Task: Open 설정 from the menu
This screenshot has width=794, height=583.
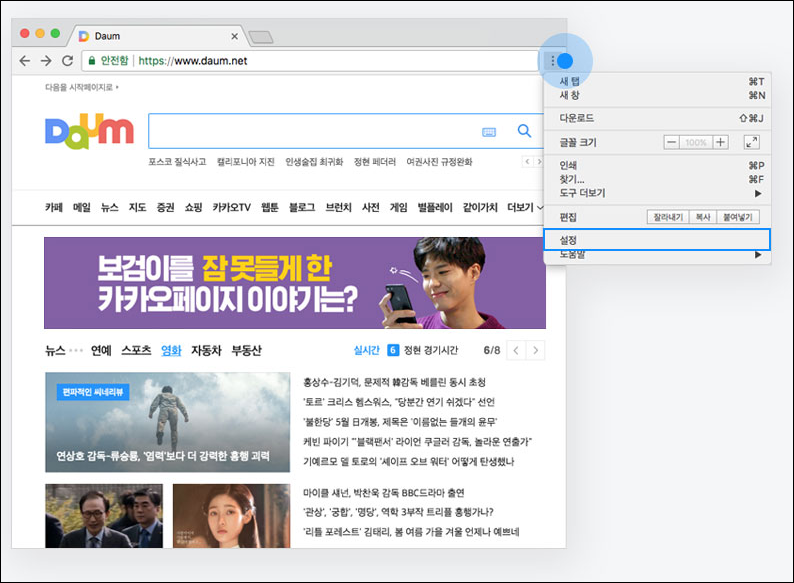Action: (657, 240)
